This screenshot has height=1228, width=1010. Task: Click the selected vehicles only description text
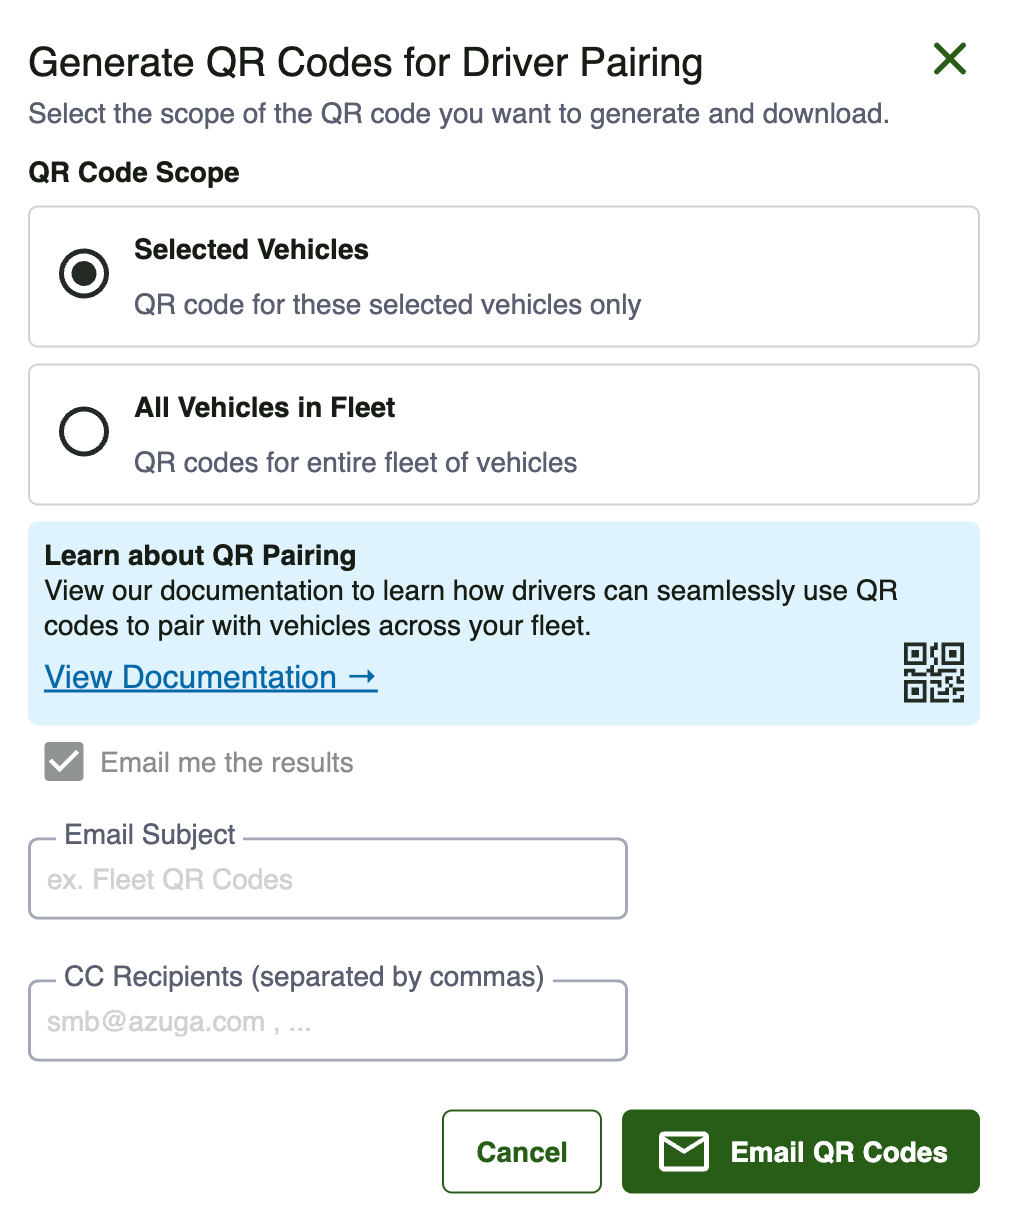coord(388,305)
